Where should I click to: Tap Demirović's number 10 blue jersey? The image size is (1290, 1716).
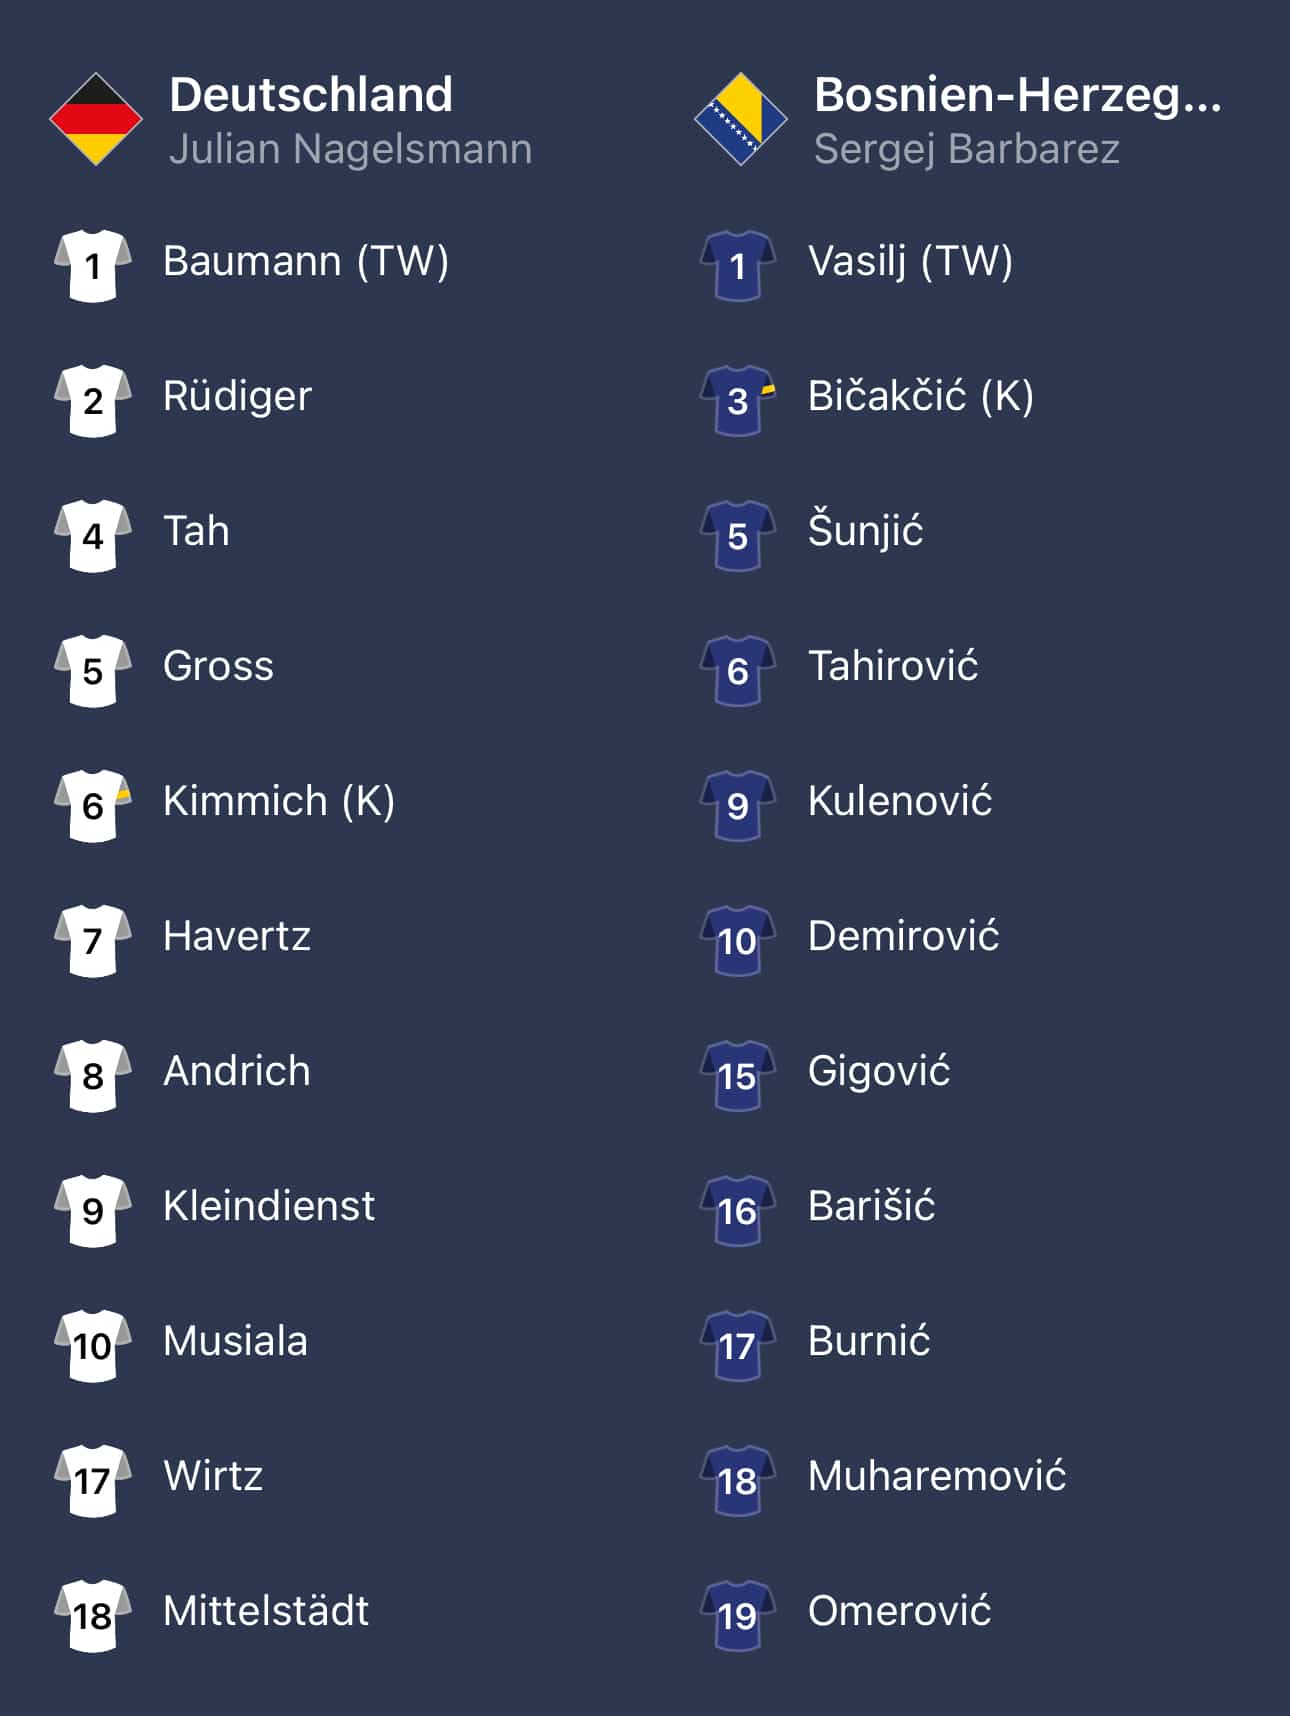pos(738,940)
